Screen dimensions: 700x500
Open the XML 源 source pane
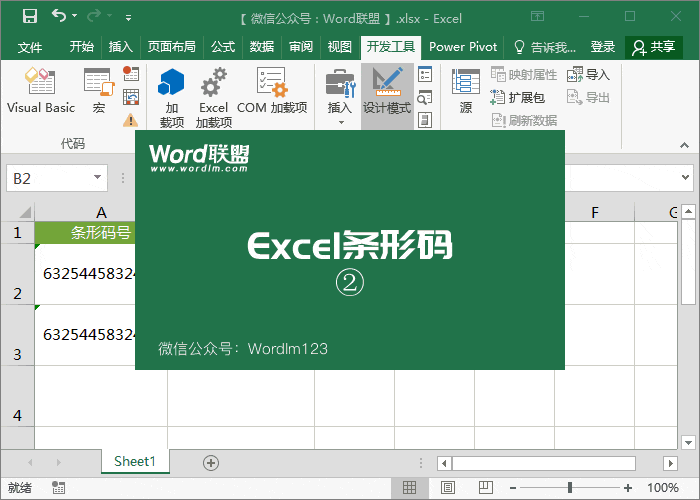(x=466, y=91)
